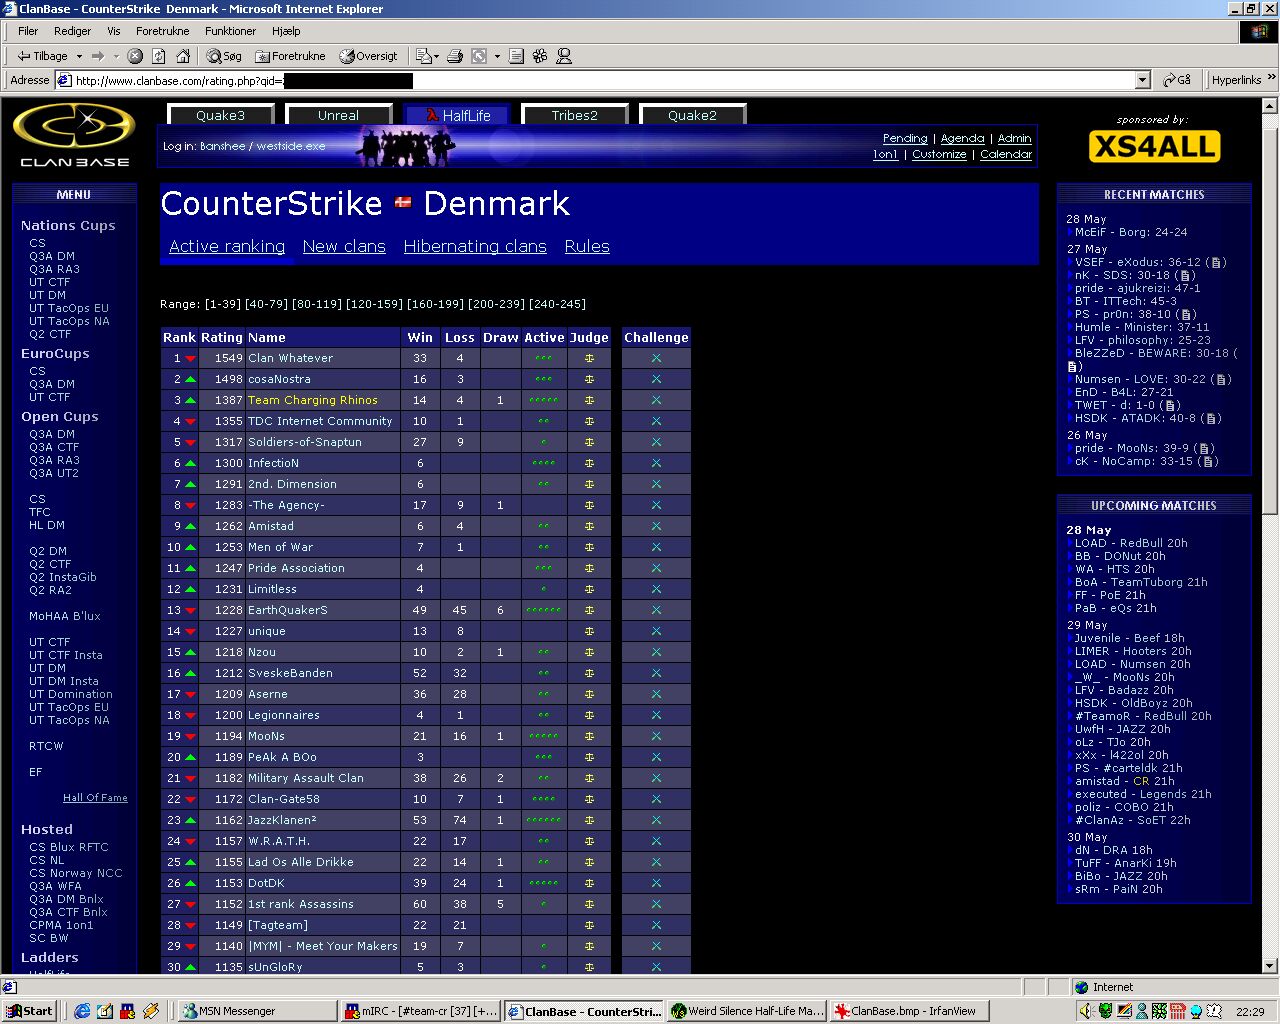The image size is (1280, 1024).
Task: Select the Tribes2 tab
Action: pos(574,115)
